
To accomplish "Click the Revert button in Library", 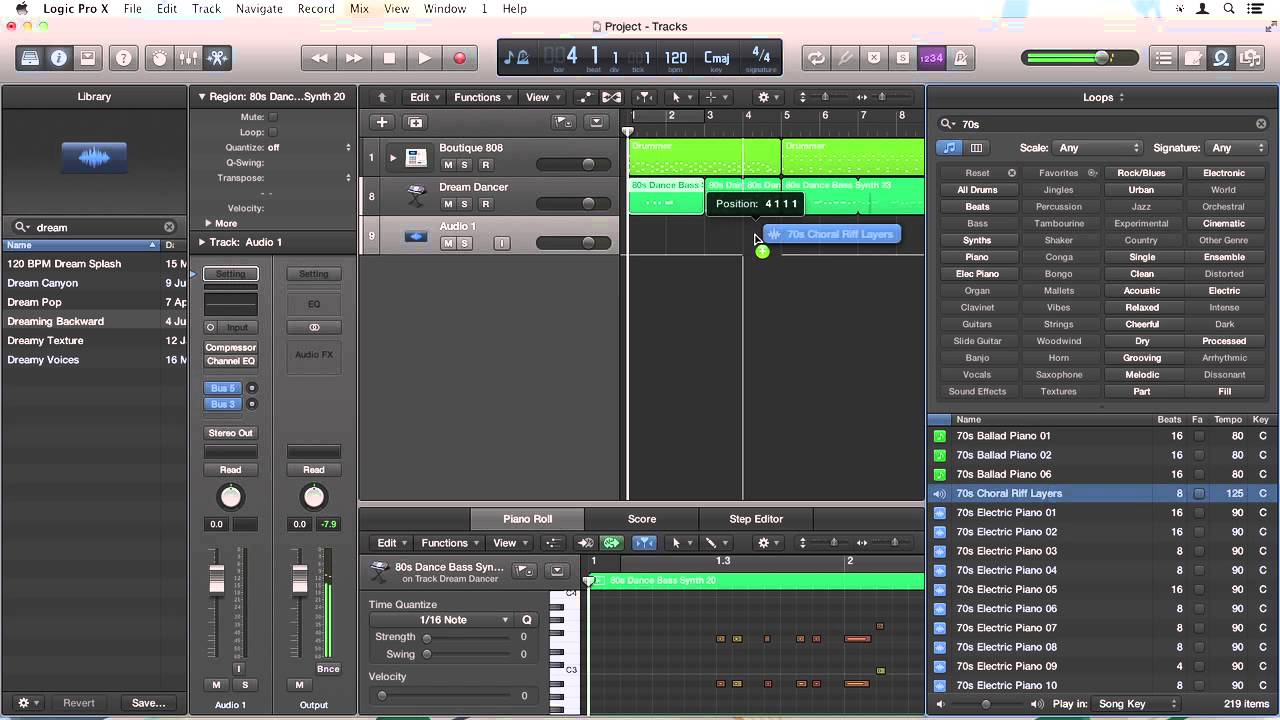I will (x=79, y=703).
